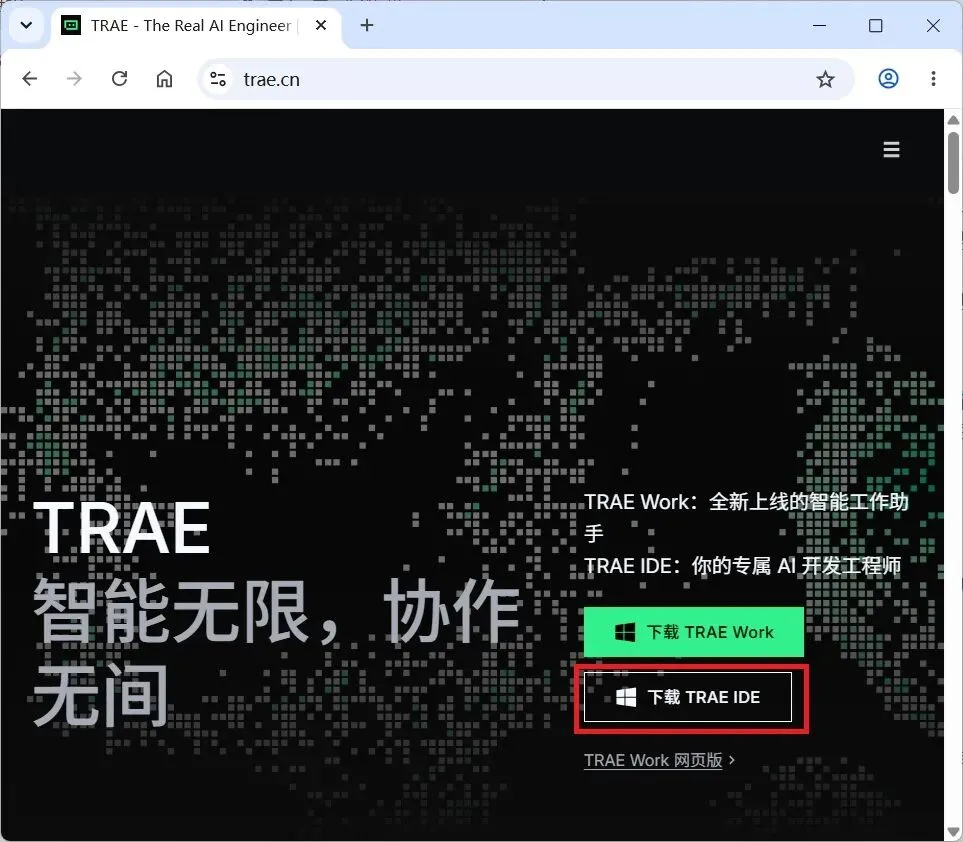The width and height of the screenshot is (963, 842).
Task: Close the TRAE tab
Action: pos(321,25)
